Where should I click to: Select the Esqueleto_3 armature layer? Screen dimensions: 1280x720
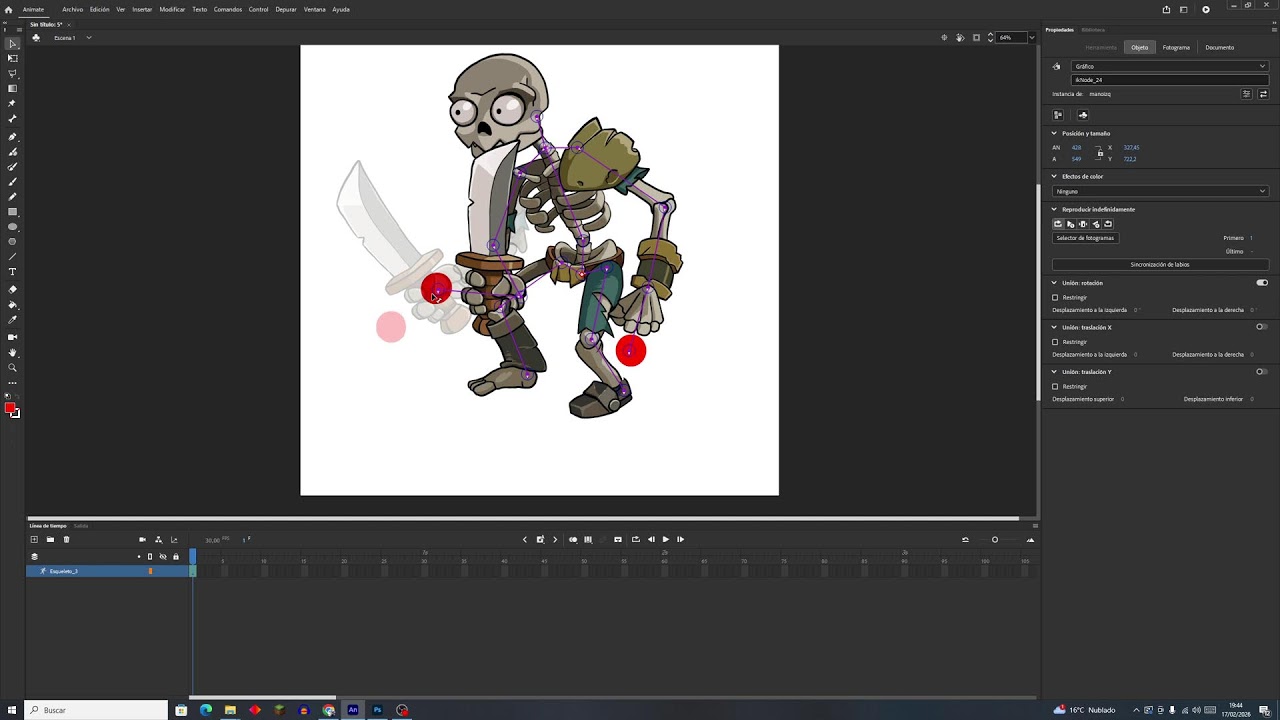(108, 571)
